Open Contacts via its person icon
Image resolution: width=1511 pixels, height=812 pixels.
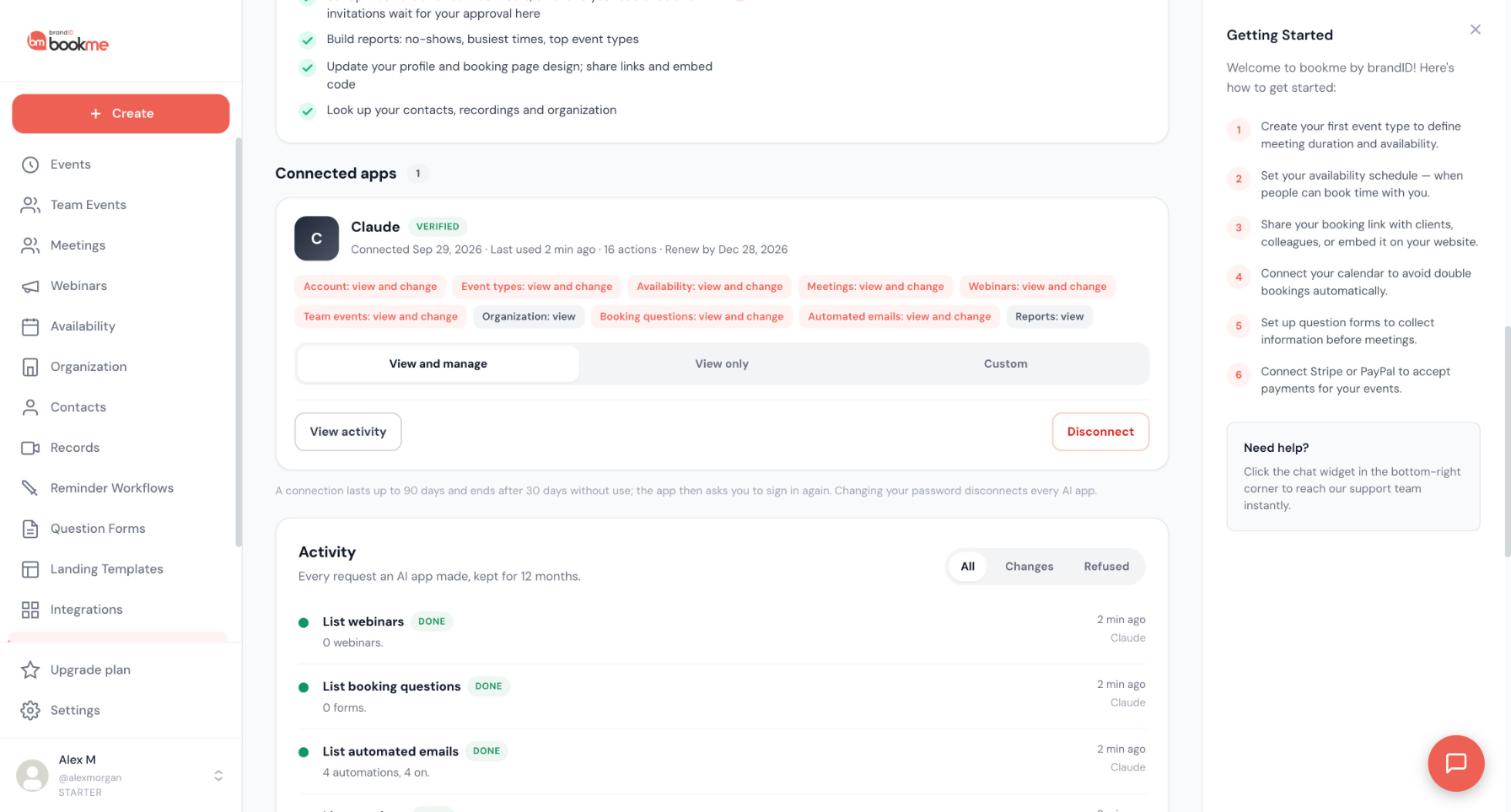30,407
